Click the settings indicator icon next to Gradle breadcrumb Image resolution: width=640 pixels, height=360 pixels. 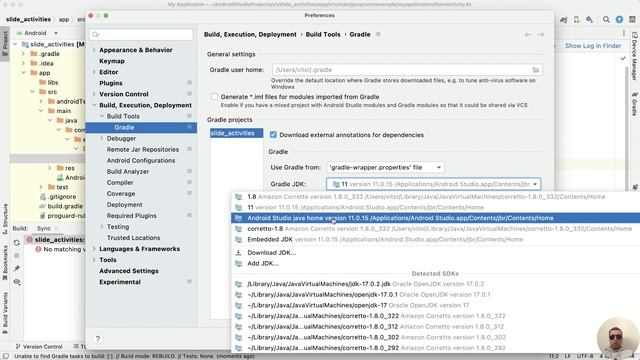pyautogui.click(x=378, y=34)
